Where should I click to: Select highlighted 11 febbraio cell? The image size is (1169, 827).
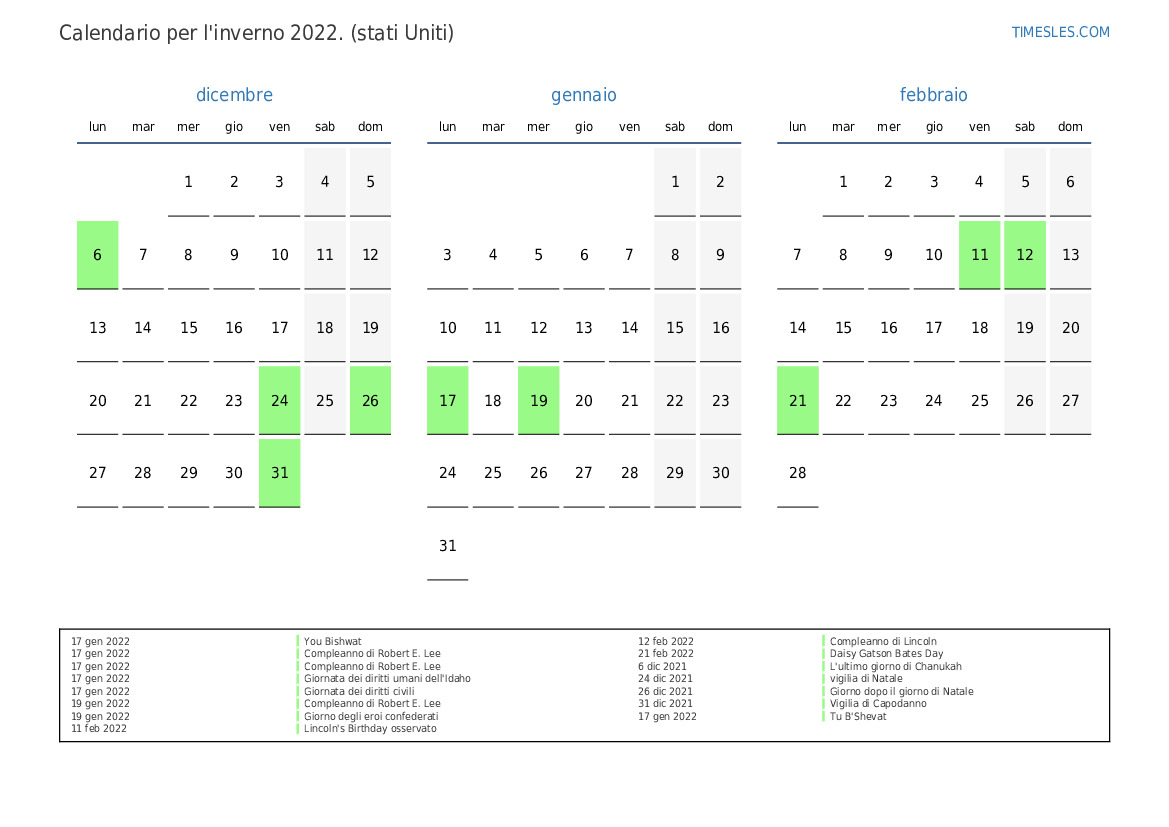coord(980,254)
